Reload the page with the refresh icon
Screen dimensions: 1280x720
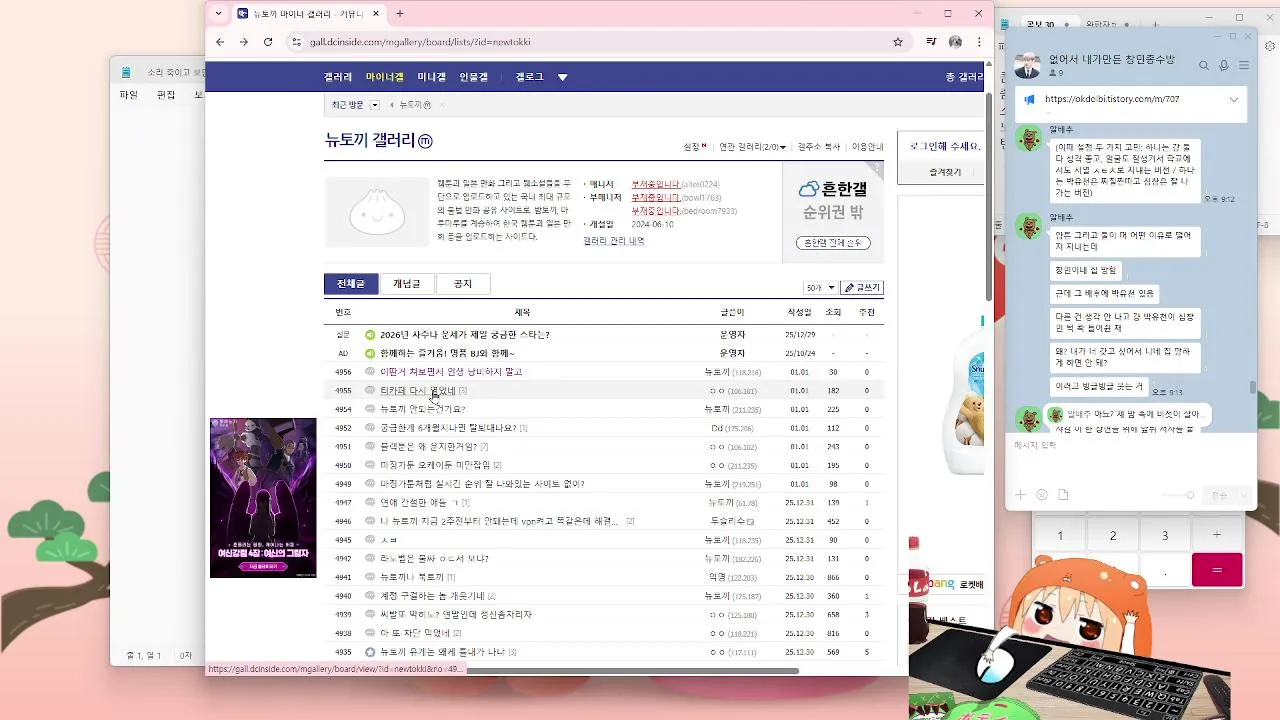tap(268, 42)
